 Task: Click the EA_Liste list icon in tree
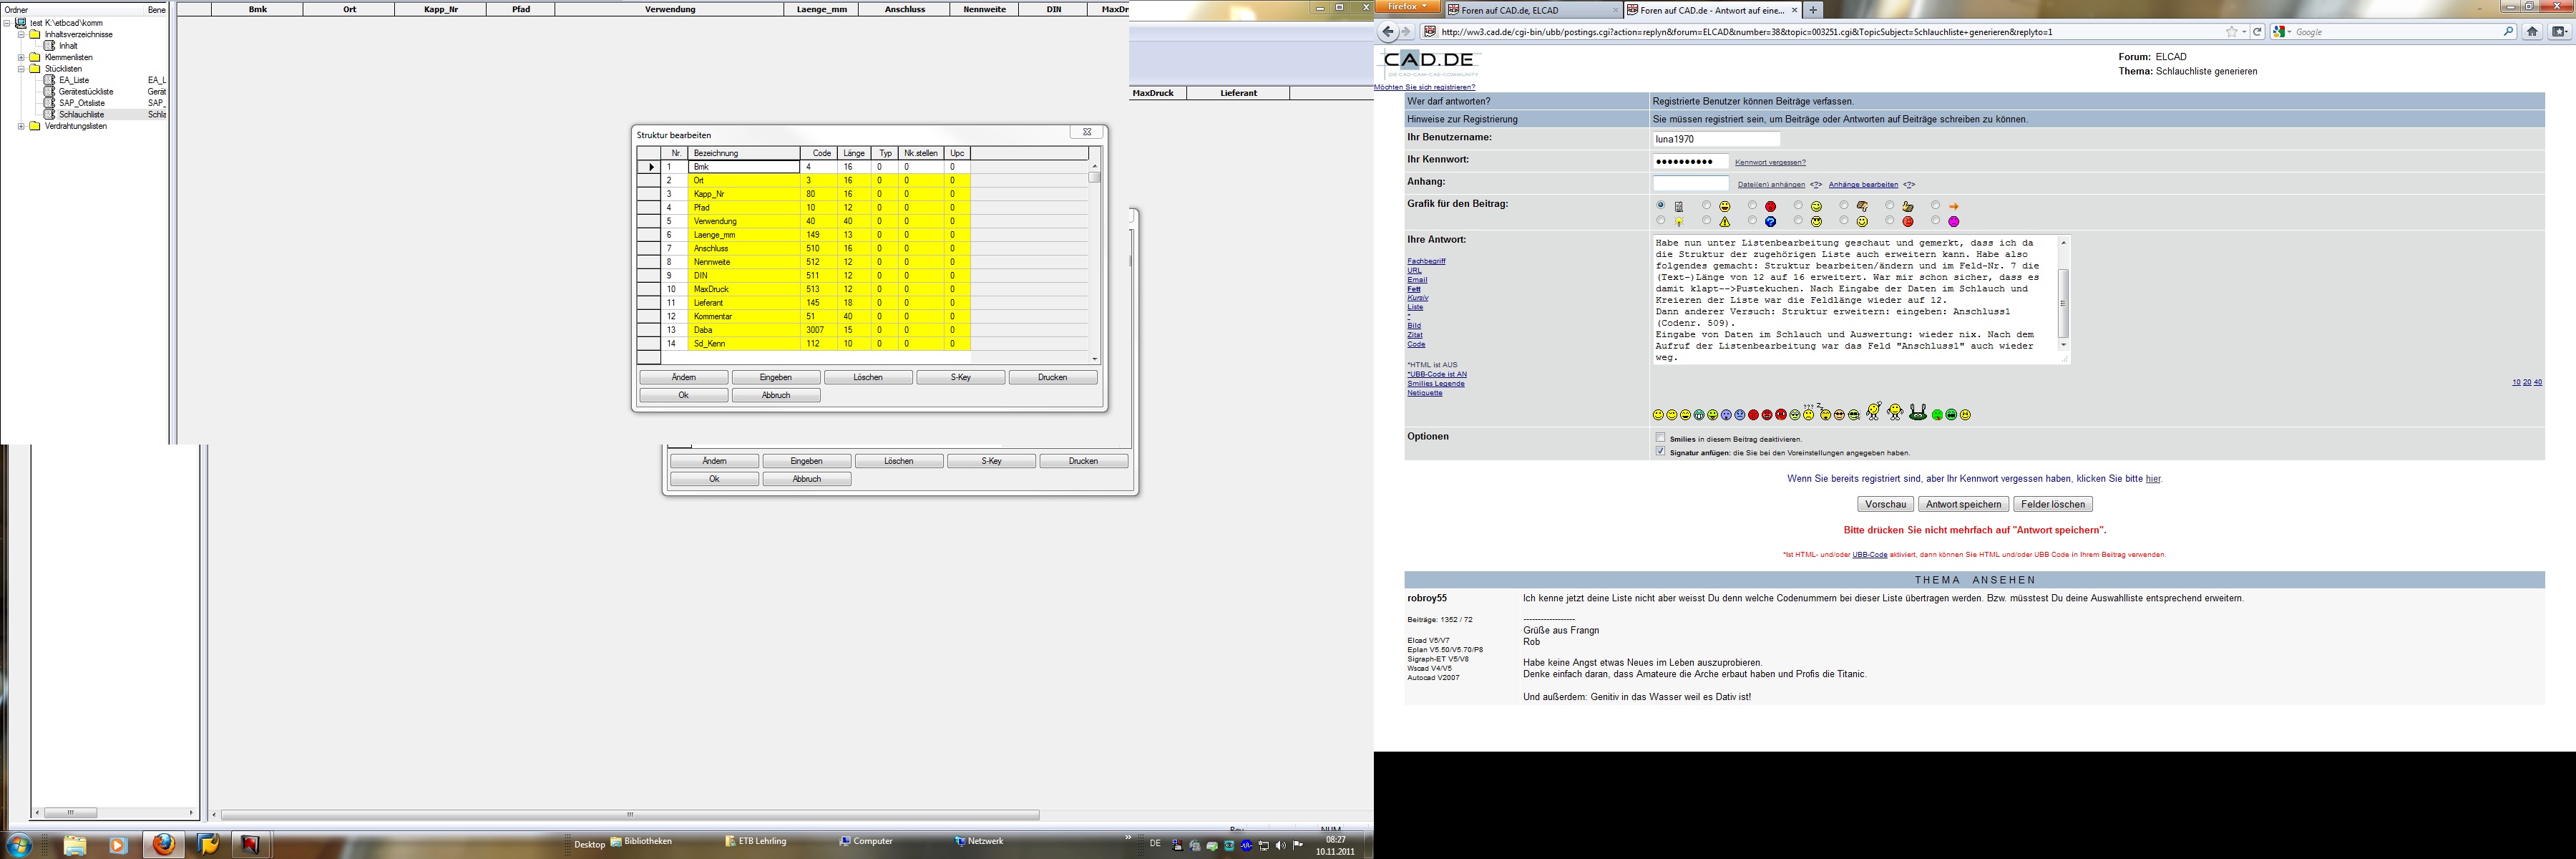coord(50,80)
